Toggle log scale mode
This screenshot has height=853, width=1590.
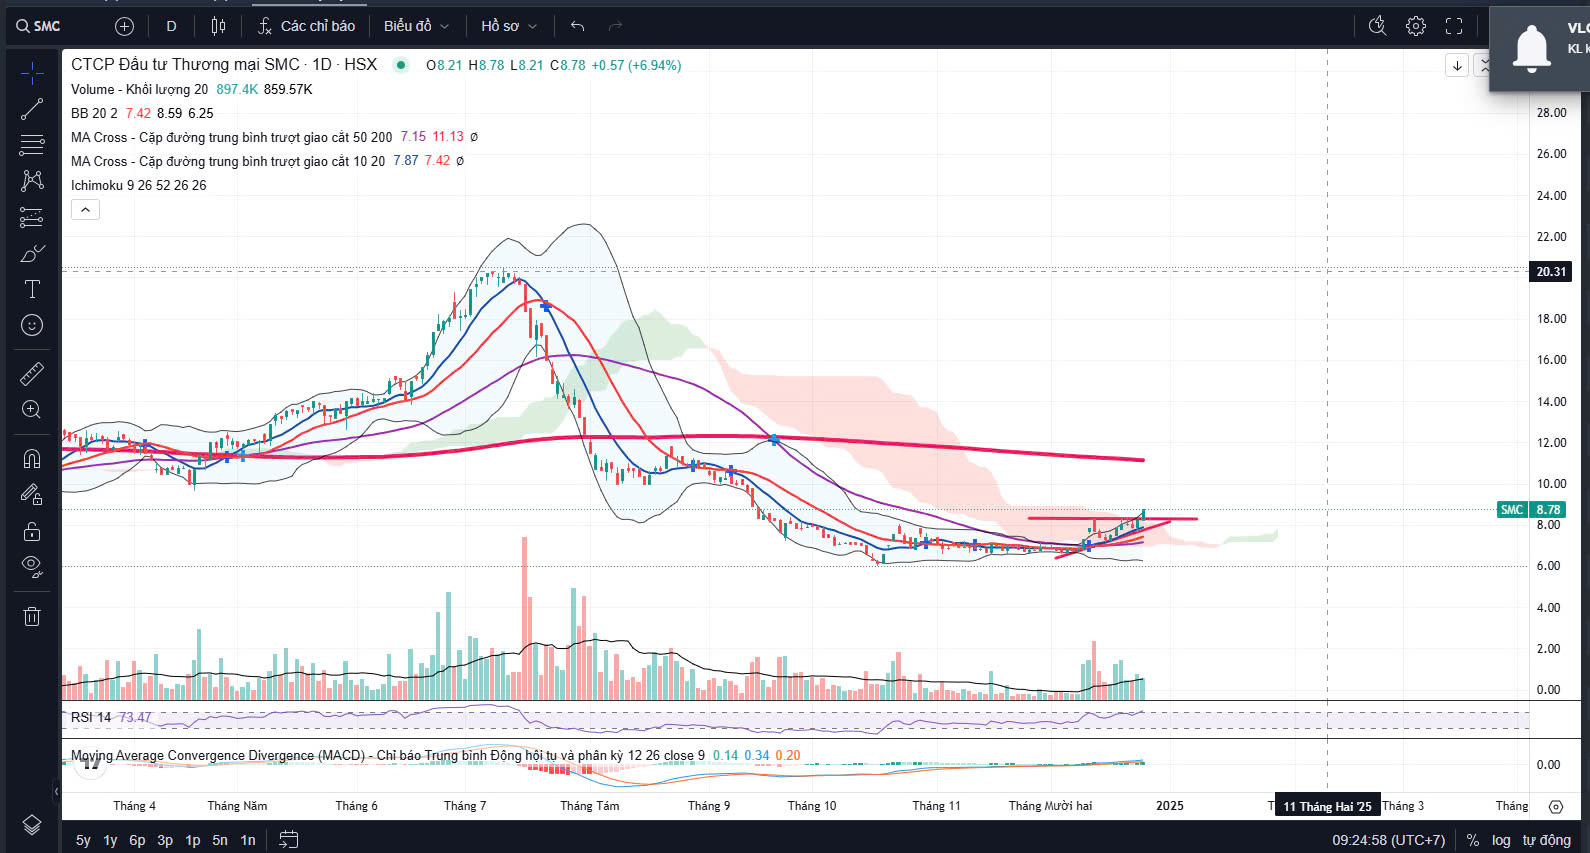coord(1501,840)
